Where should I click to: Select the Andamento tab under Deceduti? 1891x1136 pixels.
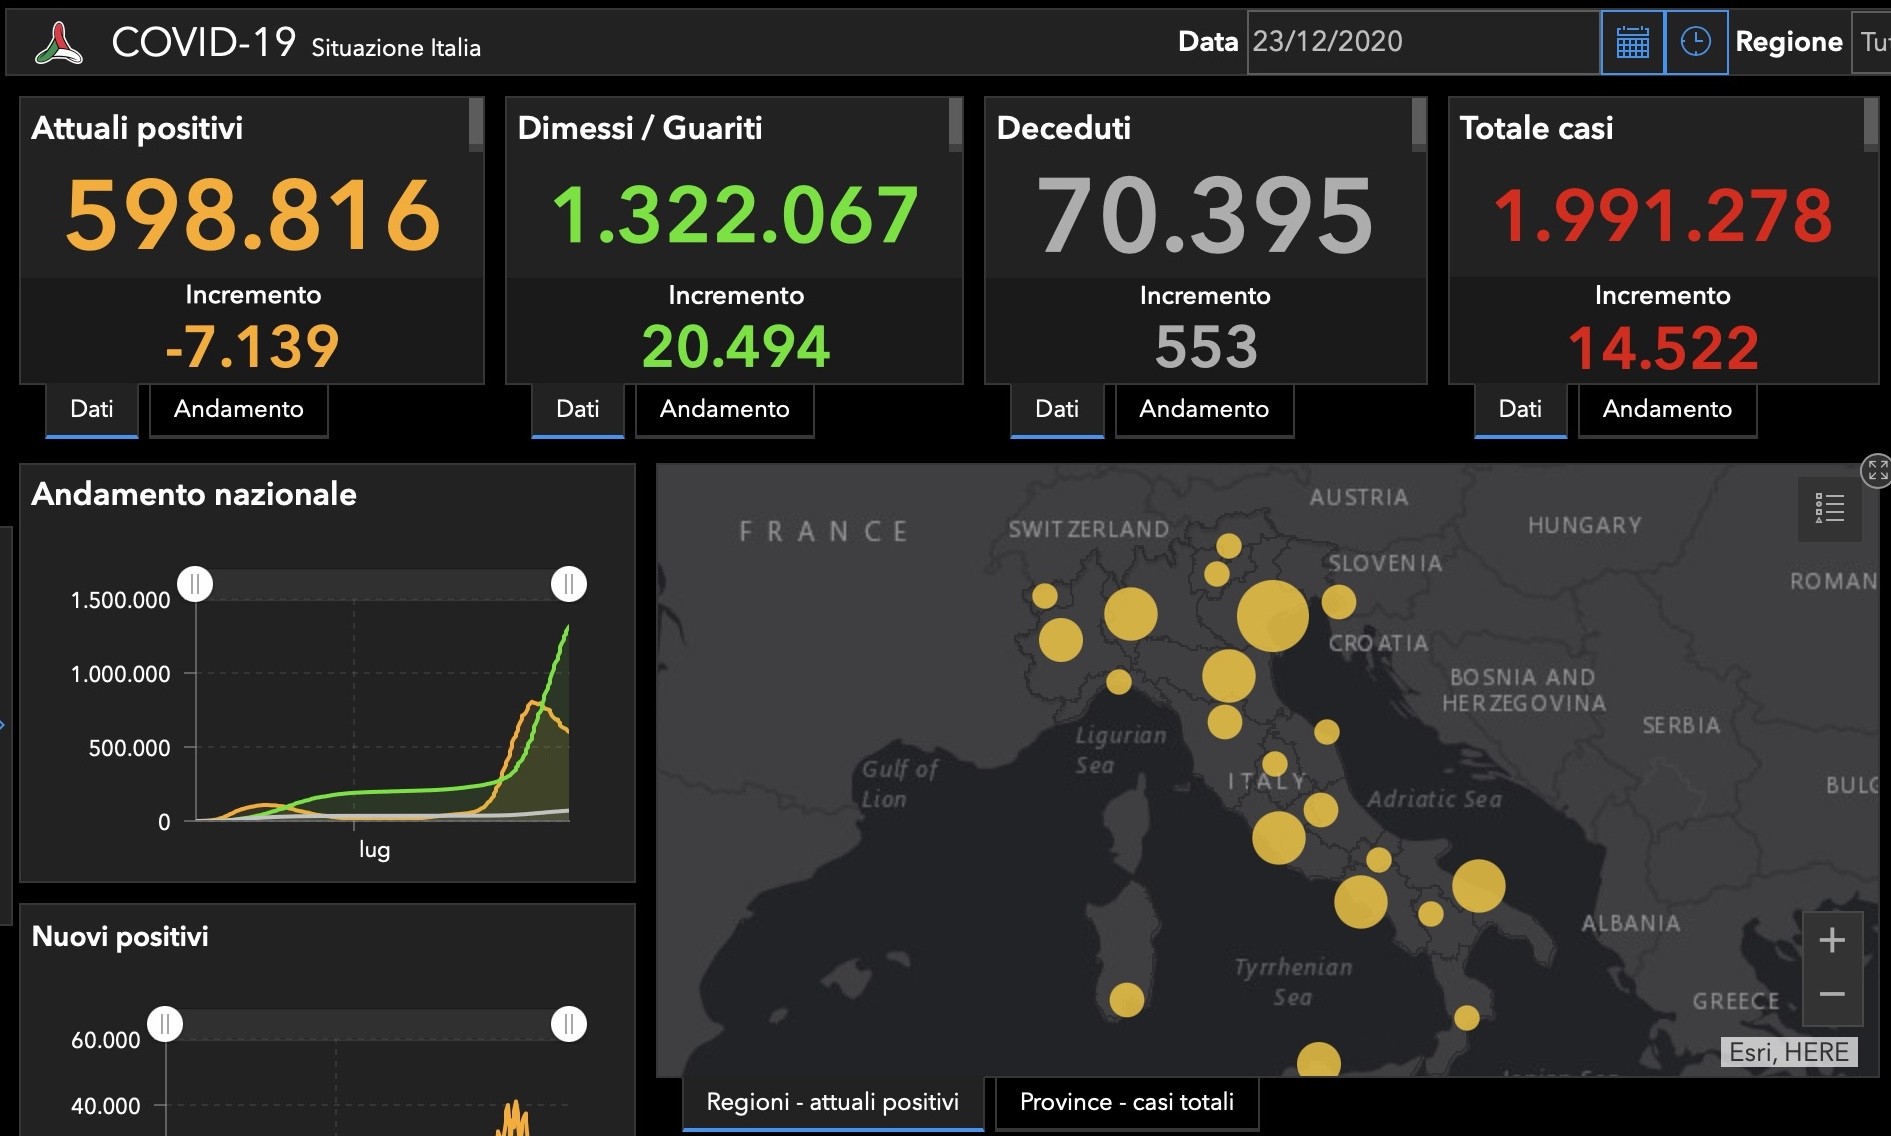tap(1204, 409)
